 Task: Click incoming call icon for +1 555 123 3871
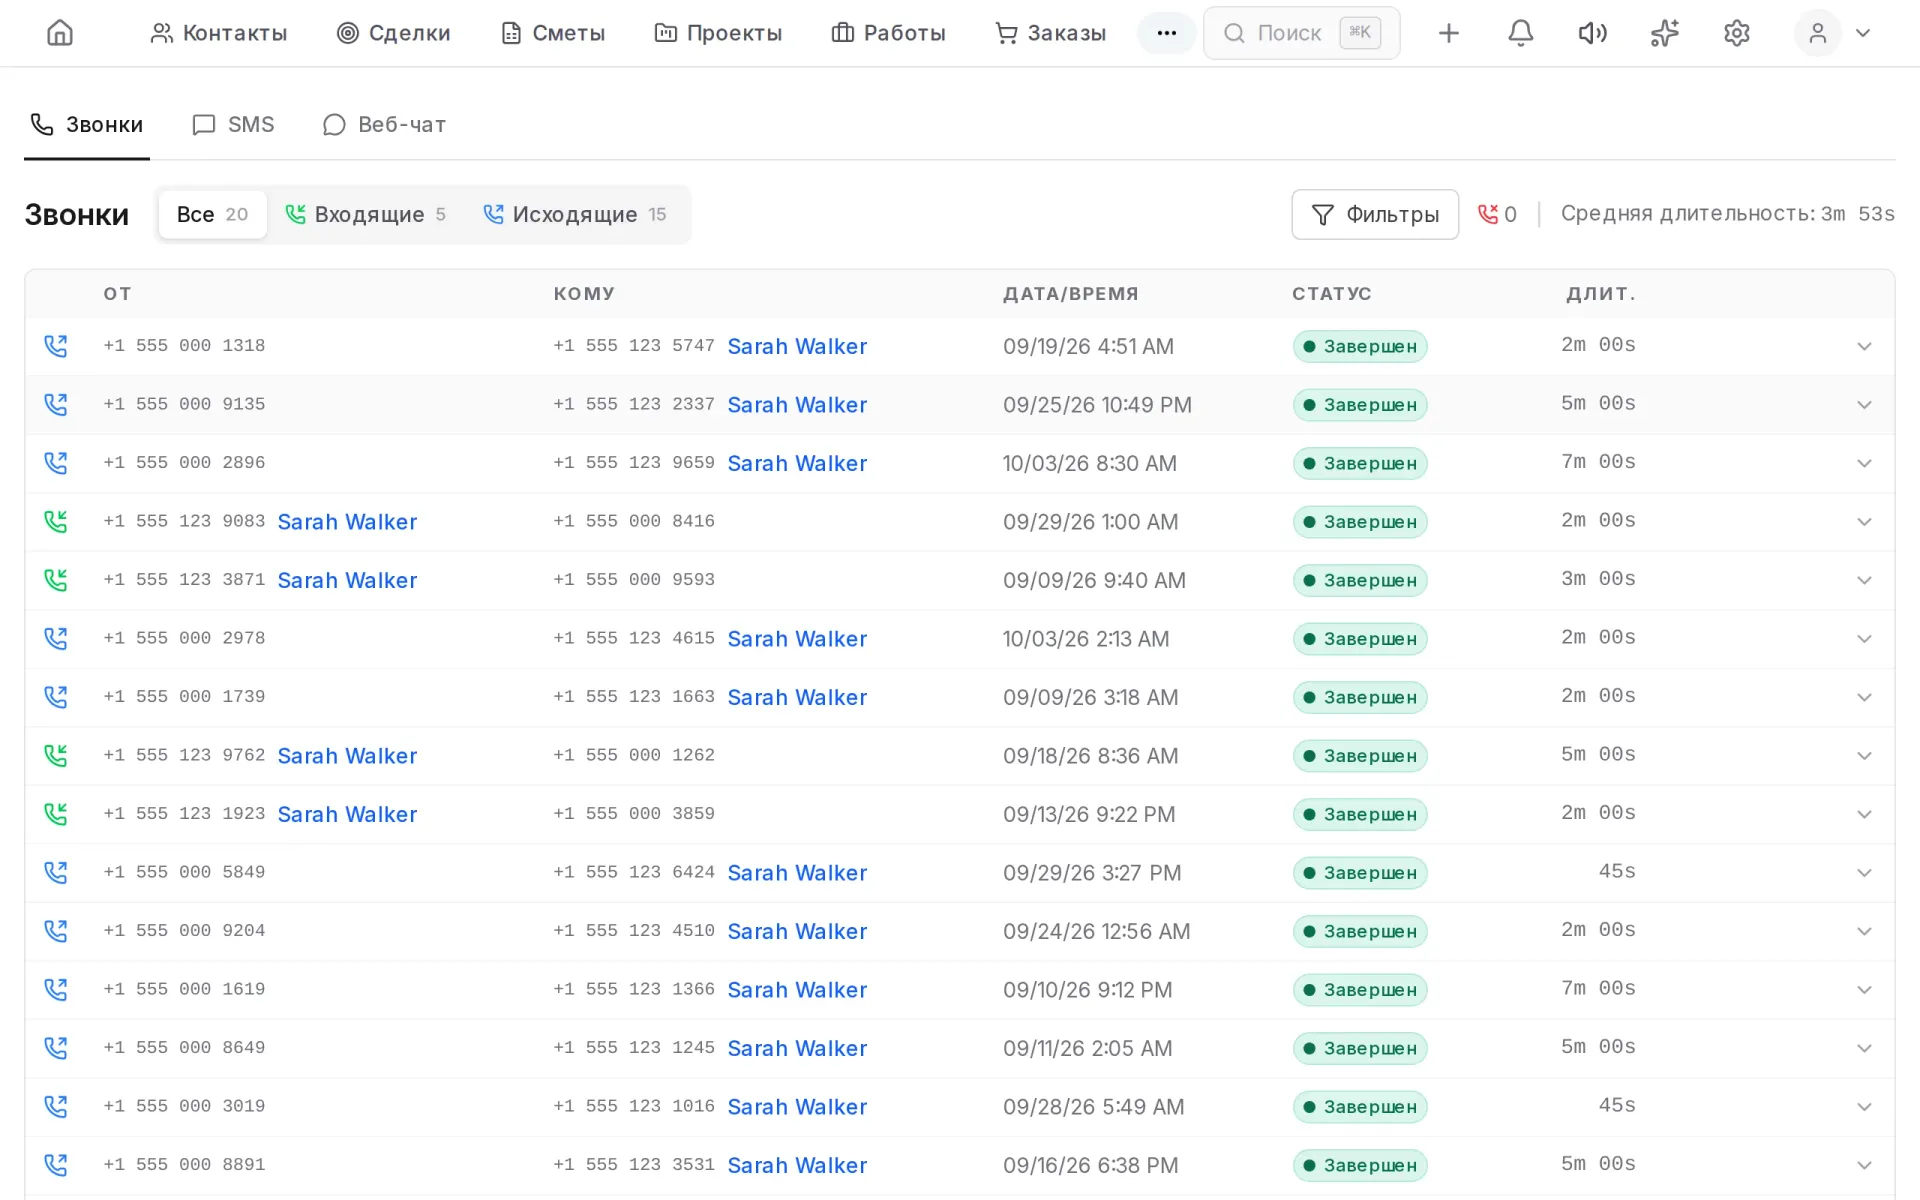56,580
